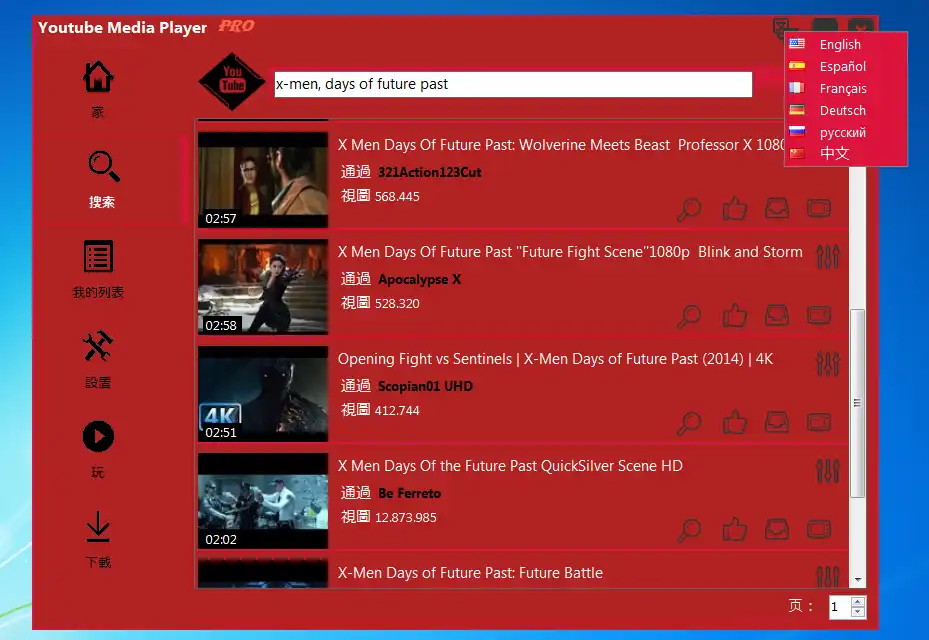The height and width of the screenshot is (640, 929).
Task: Open sliders options for QuickSilver Scene HD video
Action: tap(828, 472)
